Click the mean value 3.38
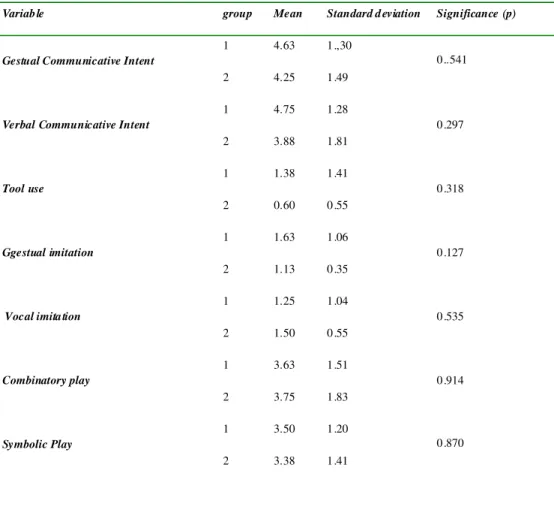 click(284, 461)
